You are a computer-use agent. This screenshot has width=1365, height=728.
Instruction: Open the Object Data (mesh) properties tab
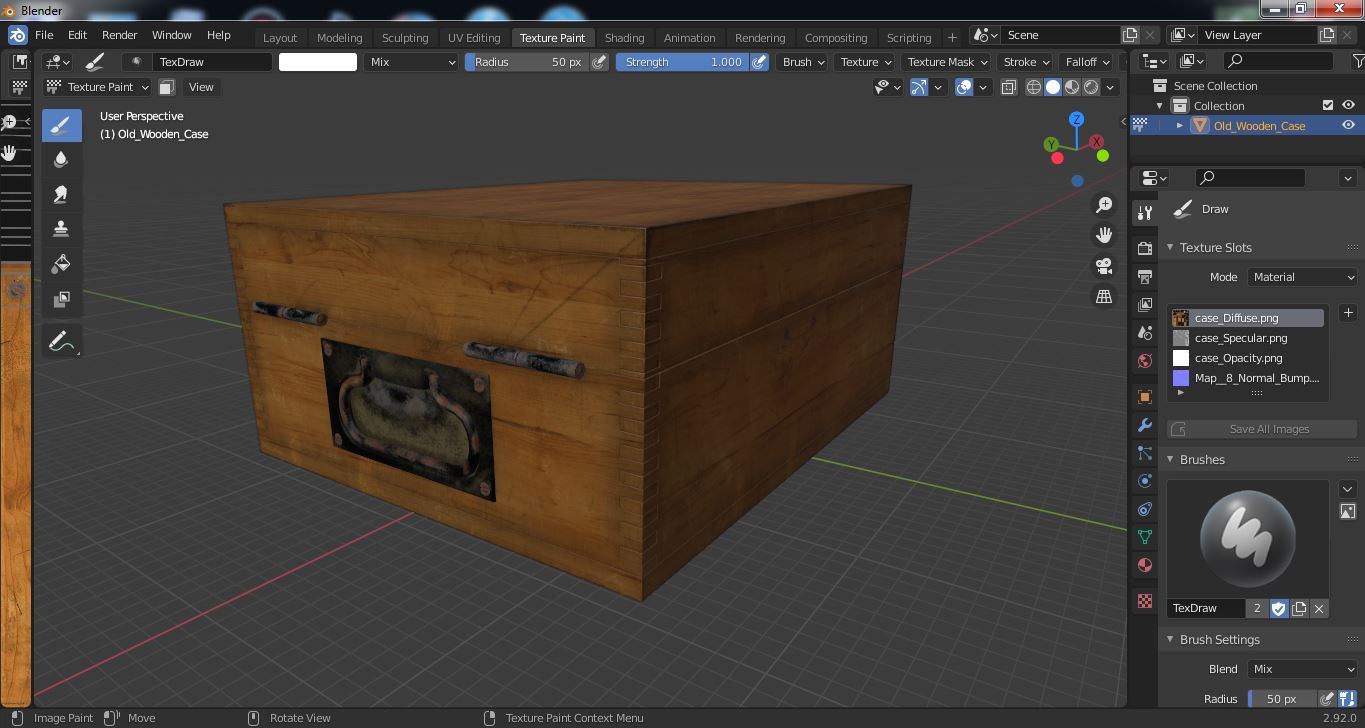[1145, 537]
